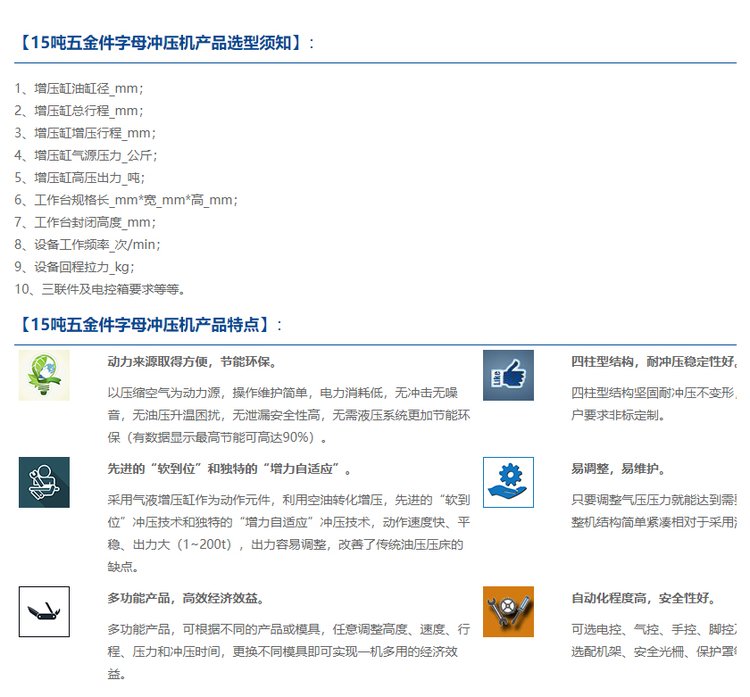Click the gear-in-hand maintenance icon
750x697 pixels.
pyautogui.click(x=508, y=482)
